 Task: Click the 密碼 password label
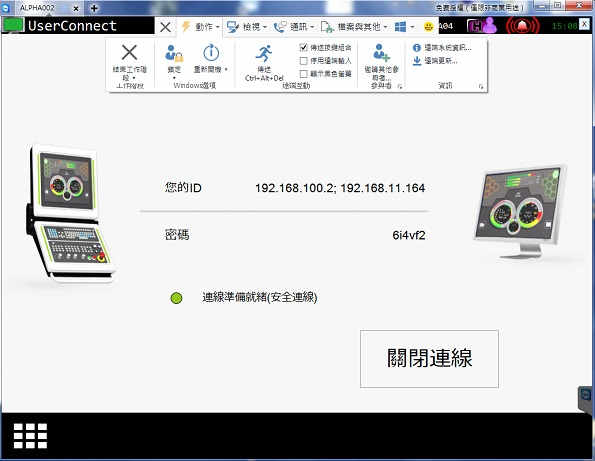pos(177,235)
